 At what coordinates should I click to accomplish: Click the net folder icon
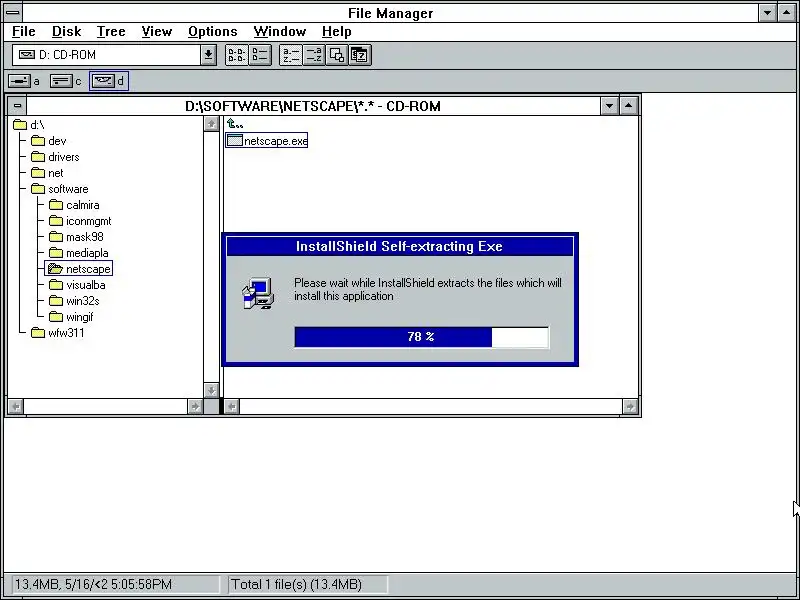click(38, 173)
